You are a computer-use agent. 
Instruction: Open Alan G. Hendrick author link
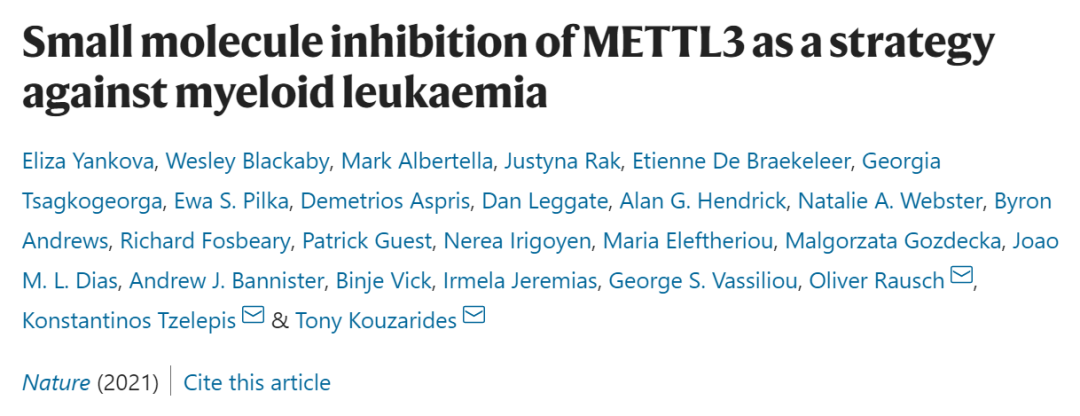click(703, 201)
